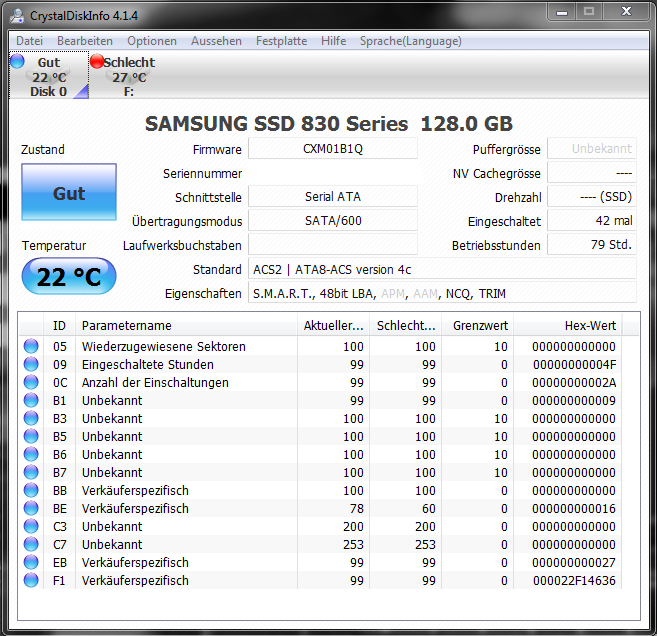This screenshot has width=657, height=636.
Task: Click the Eingeschaltet field 42 mal
Action: pyautogui.click(x=592, y=221)
